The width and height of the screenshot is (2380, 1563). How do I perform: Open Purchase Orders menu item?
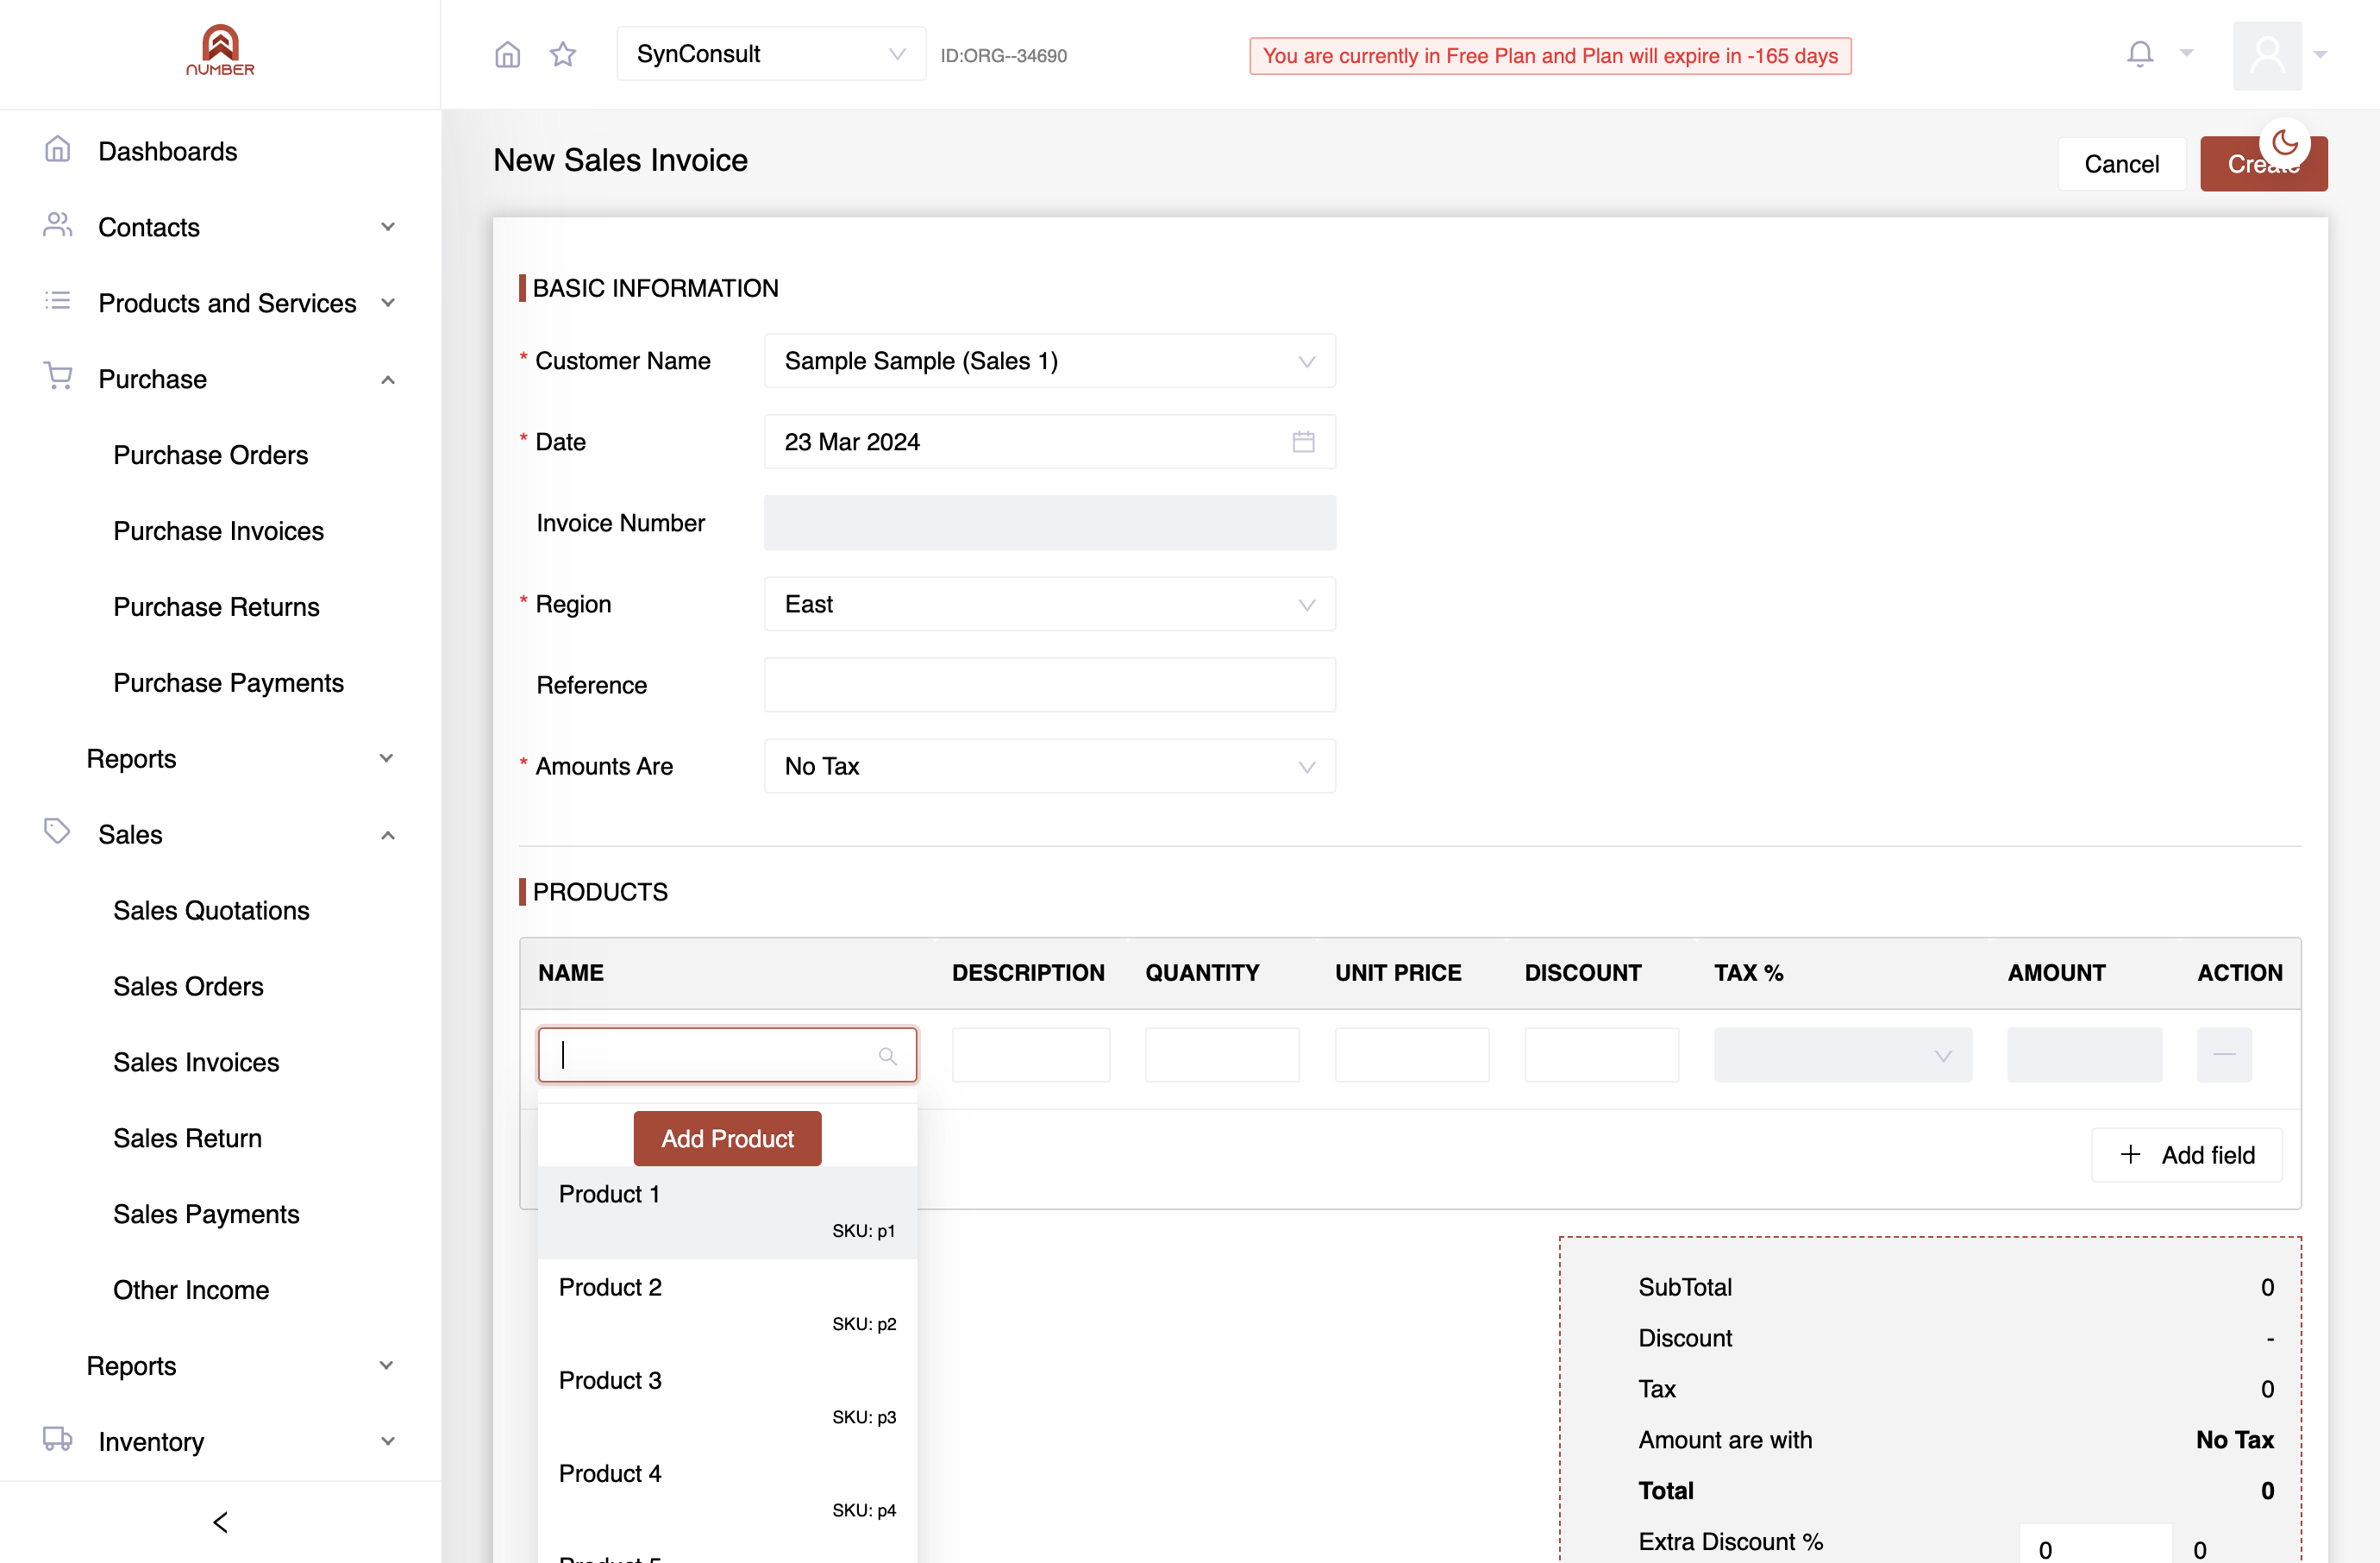coord(210,455)
